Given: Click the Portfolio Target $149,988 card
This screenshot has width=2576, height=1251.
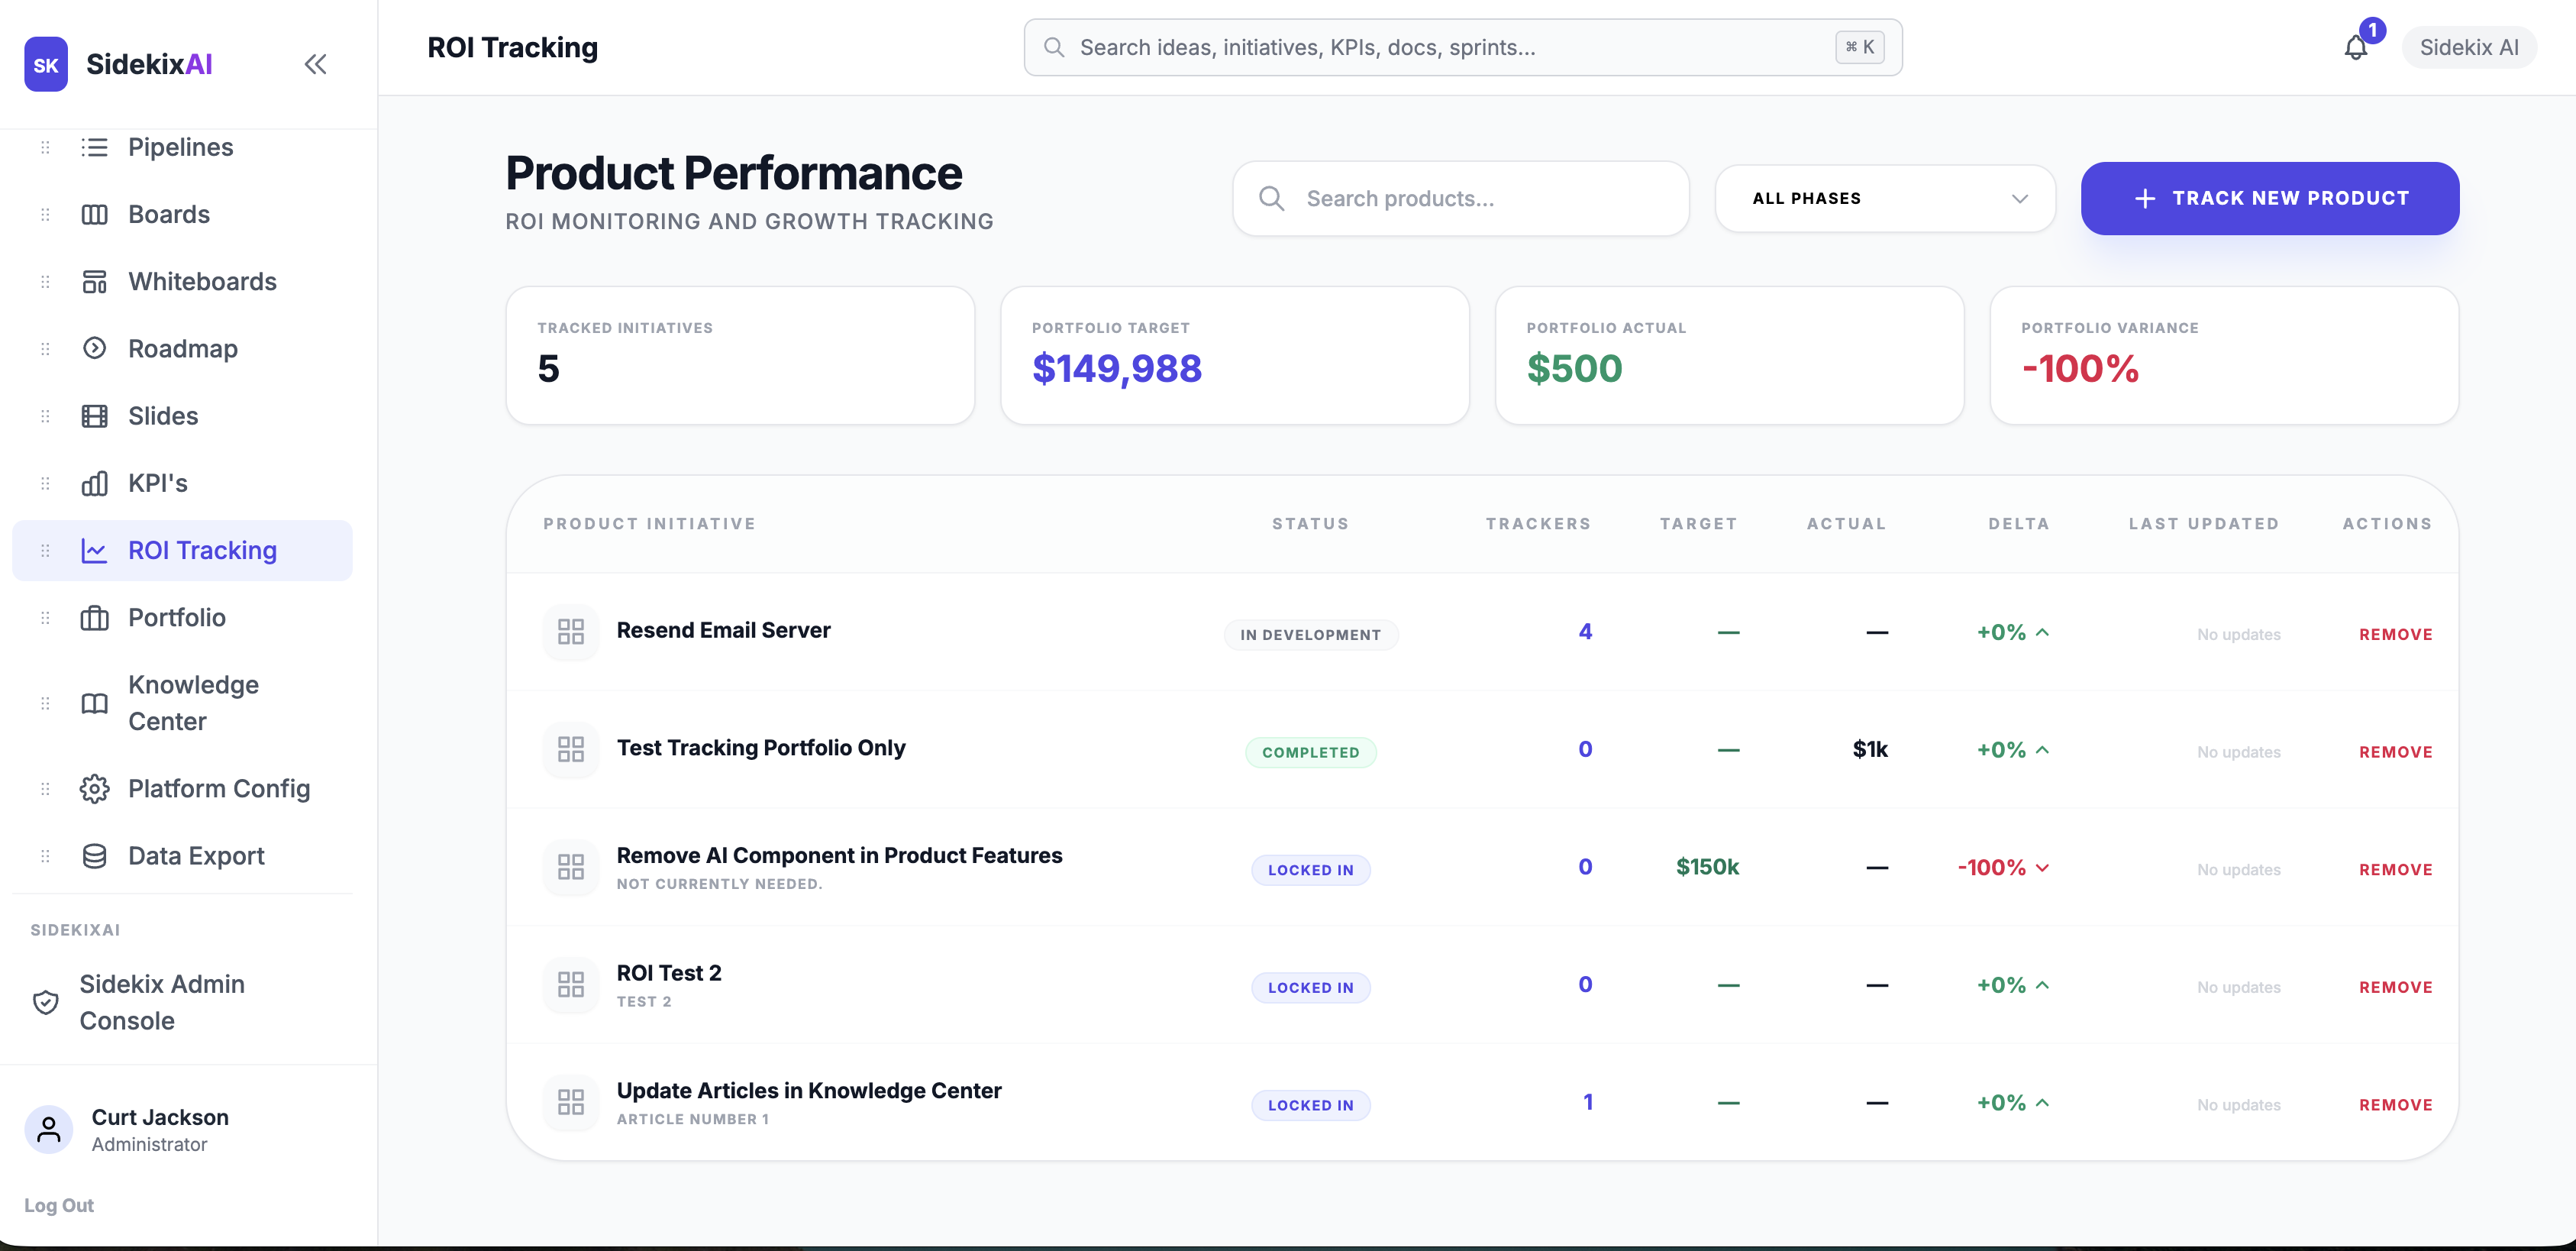Looking at the screenshot, I should pyautogui.click(x=1234, y=355).
